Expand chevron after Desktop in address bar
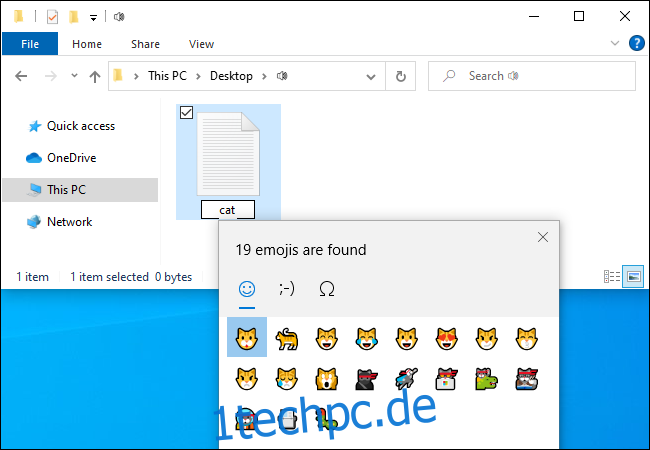The height and width of the screenshot is (450, 650). [264, 76]
